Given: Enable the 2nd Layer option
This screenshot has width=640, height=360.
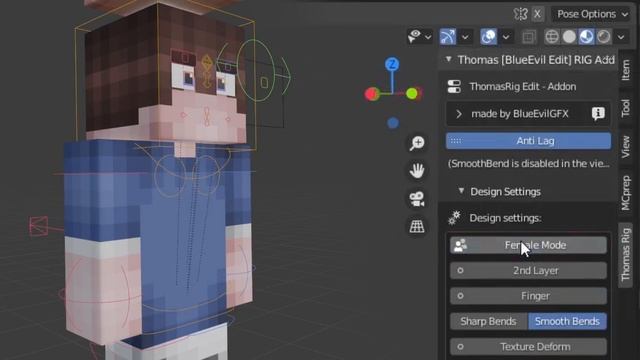Looking at the screenshot, I should tap(529, 271).
